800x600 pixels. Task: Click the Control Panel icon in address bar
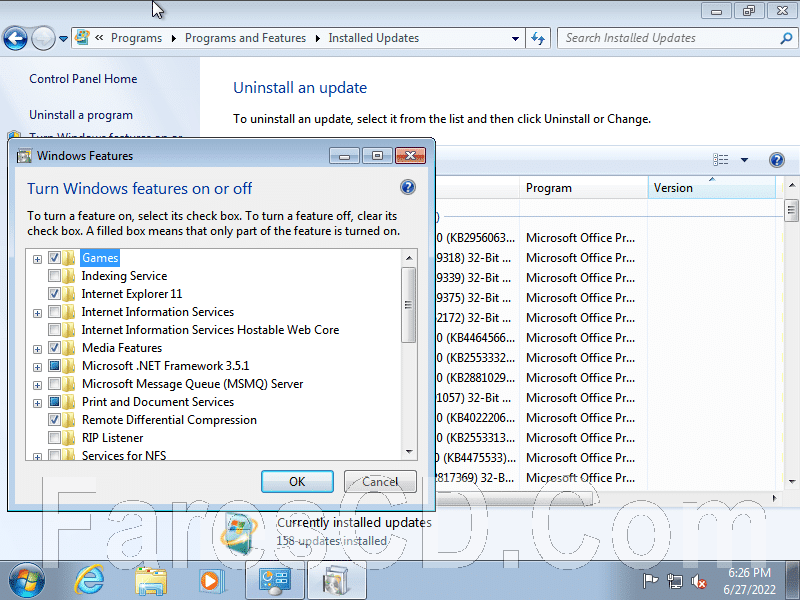pyautogui.click(x=82, y=38)
